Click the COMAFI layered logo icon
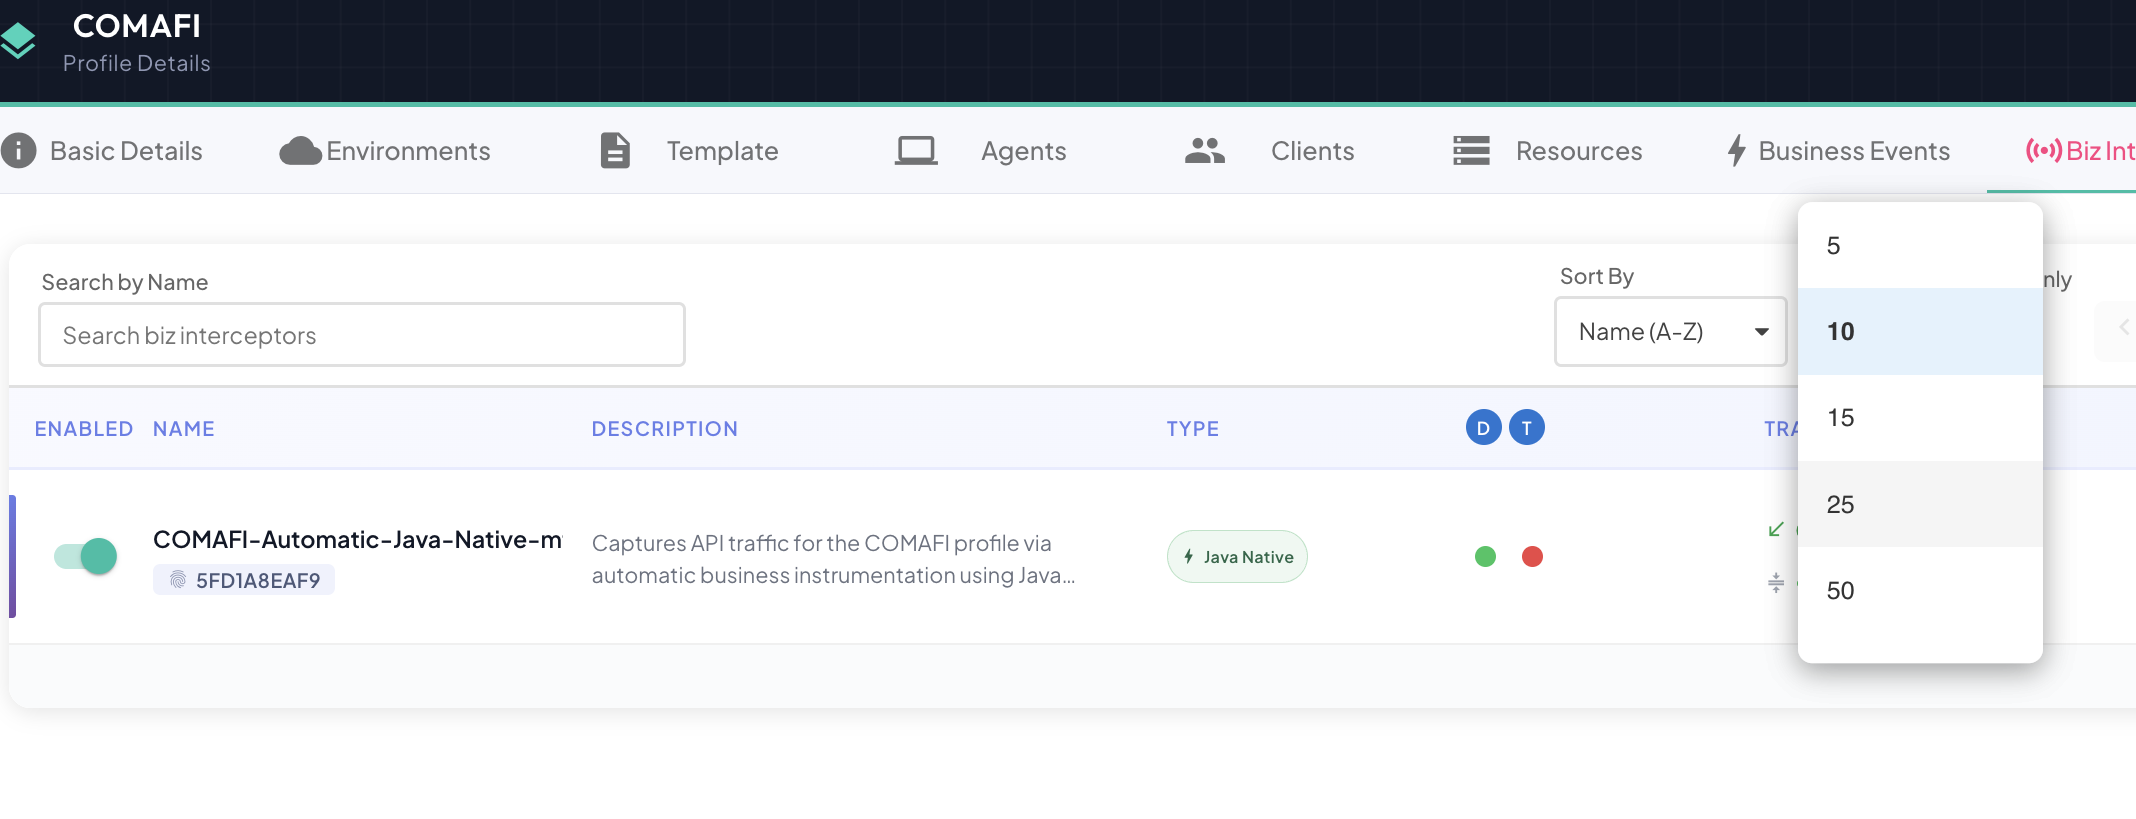2136x819 pixels. pos(17,41)
